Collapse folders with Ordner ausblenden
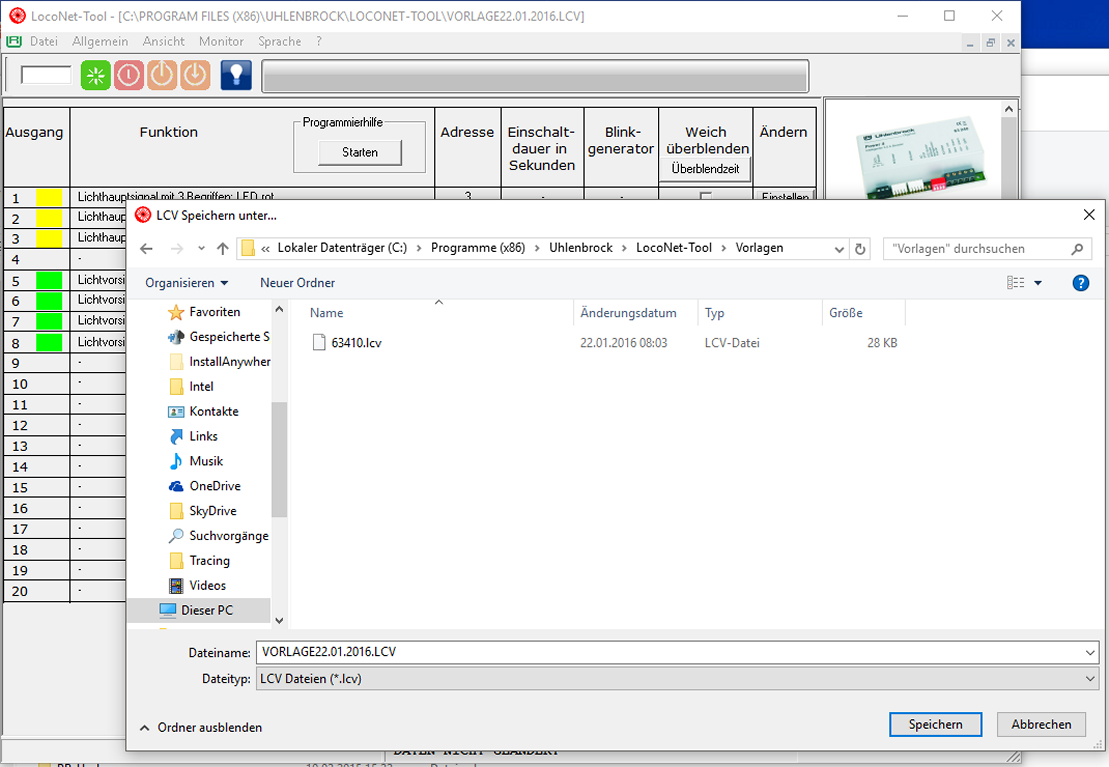 [201, 727]
